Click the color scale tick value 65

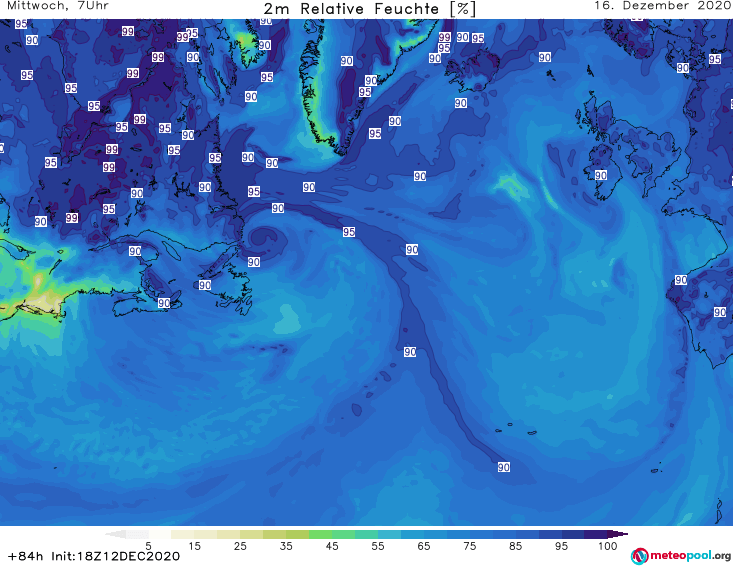click(424, 545)
